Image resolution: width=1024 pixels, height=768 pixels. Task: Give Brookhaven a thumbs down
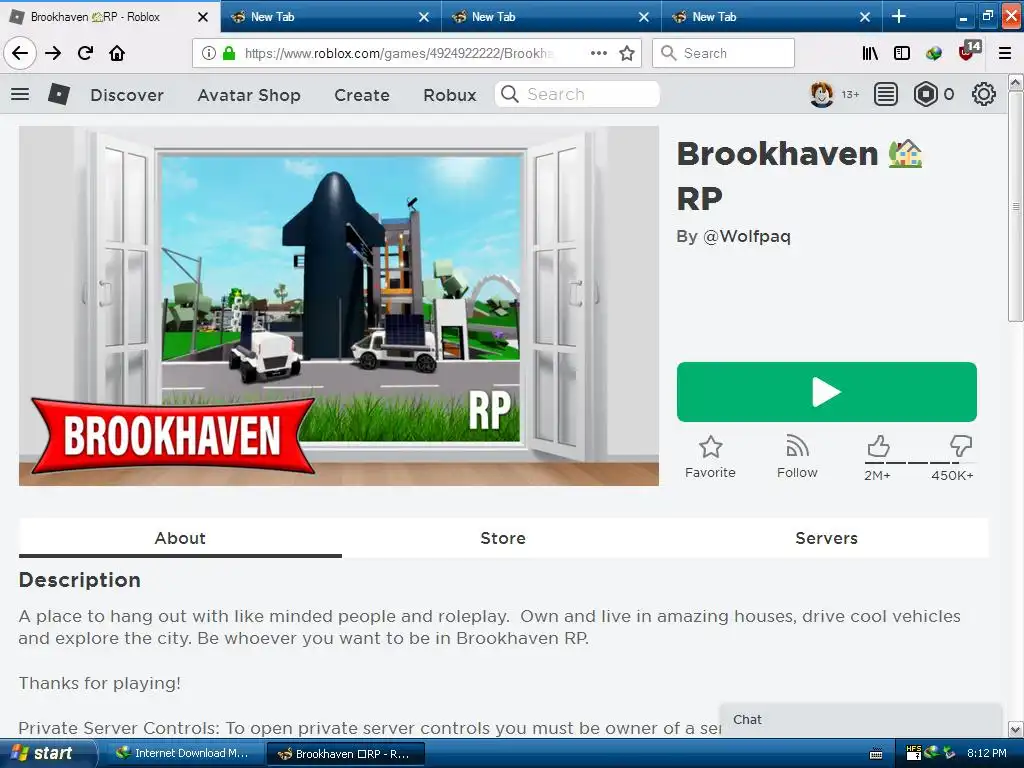pyautogui.click(x=961, y=447)
